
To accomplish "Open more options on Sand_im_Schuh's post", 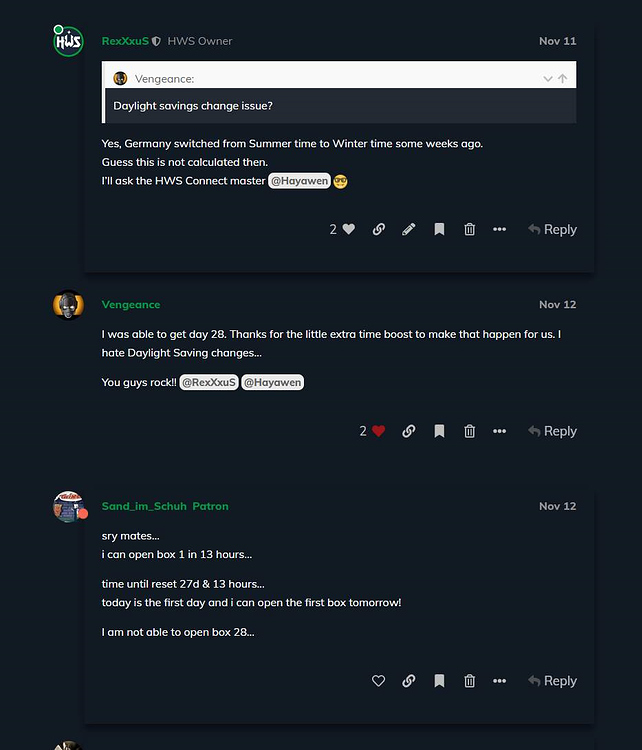I will click(500, 681).
